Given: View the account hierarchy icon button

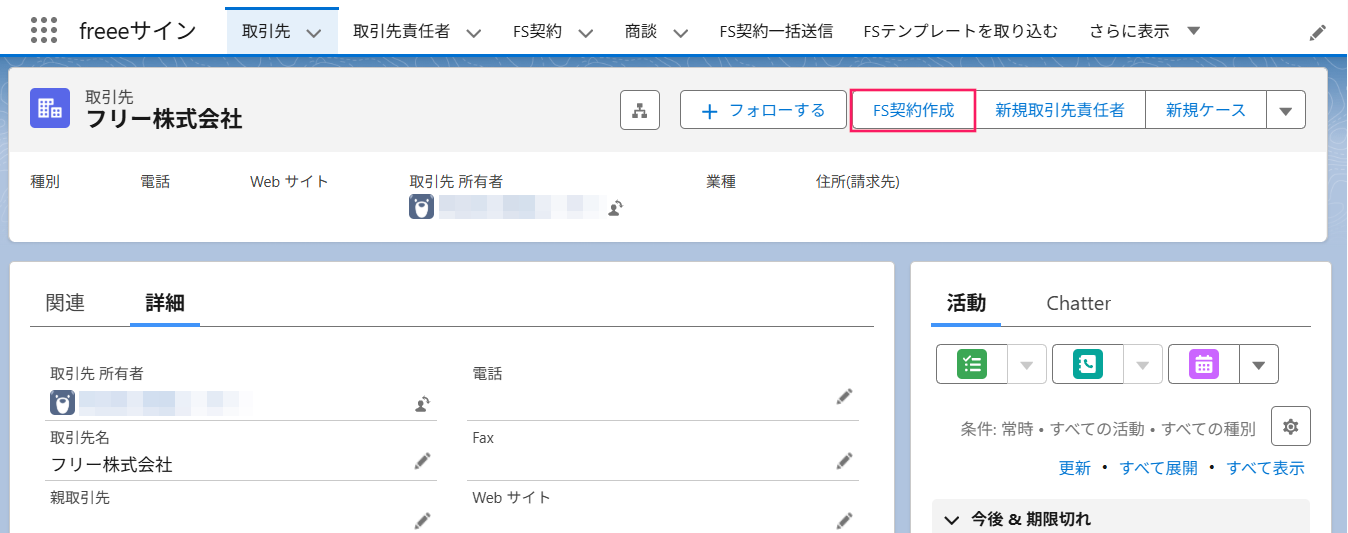Looking at the screenshot, I should 640,110.
